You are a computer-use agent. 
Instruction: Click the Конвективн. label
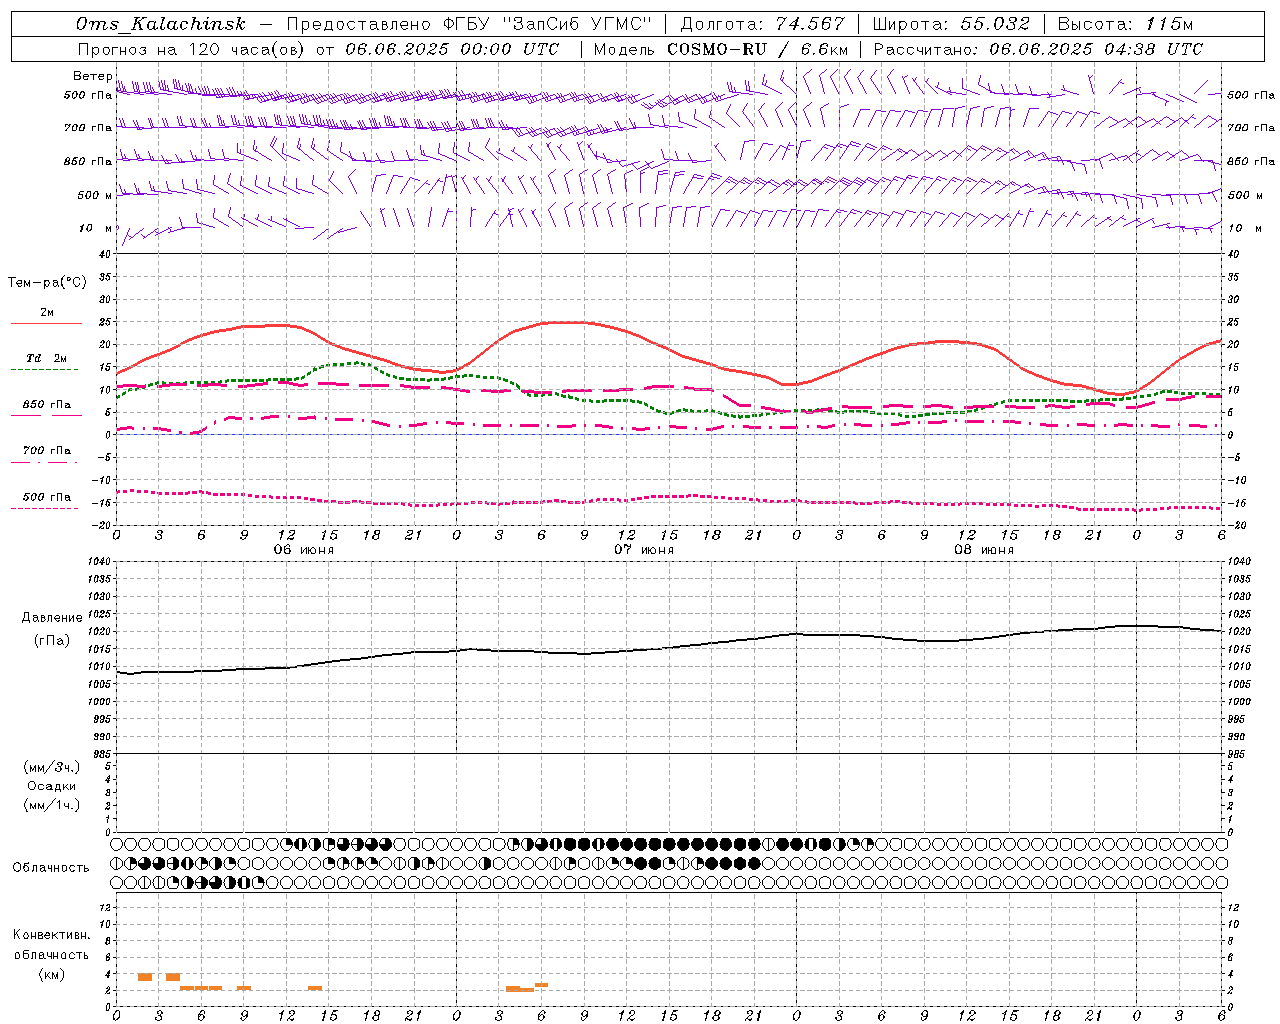(52, 935)
